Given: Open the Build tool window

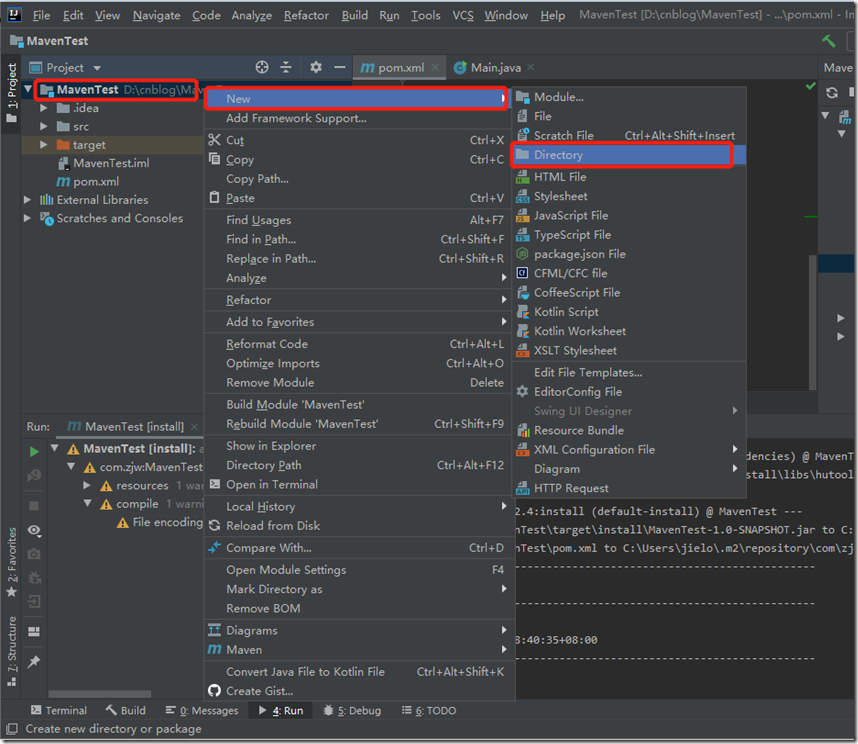Looking at the screenshot, I should point(125,711).
